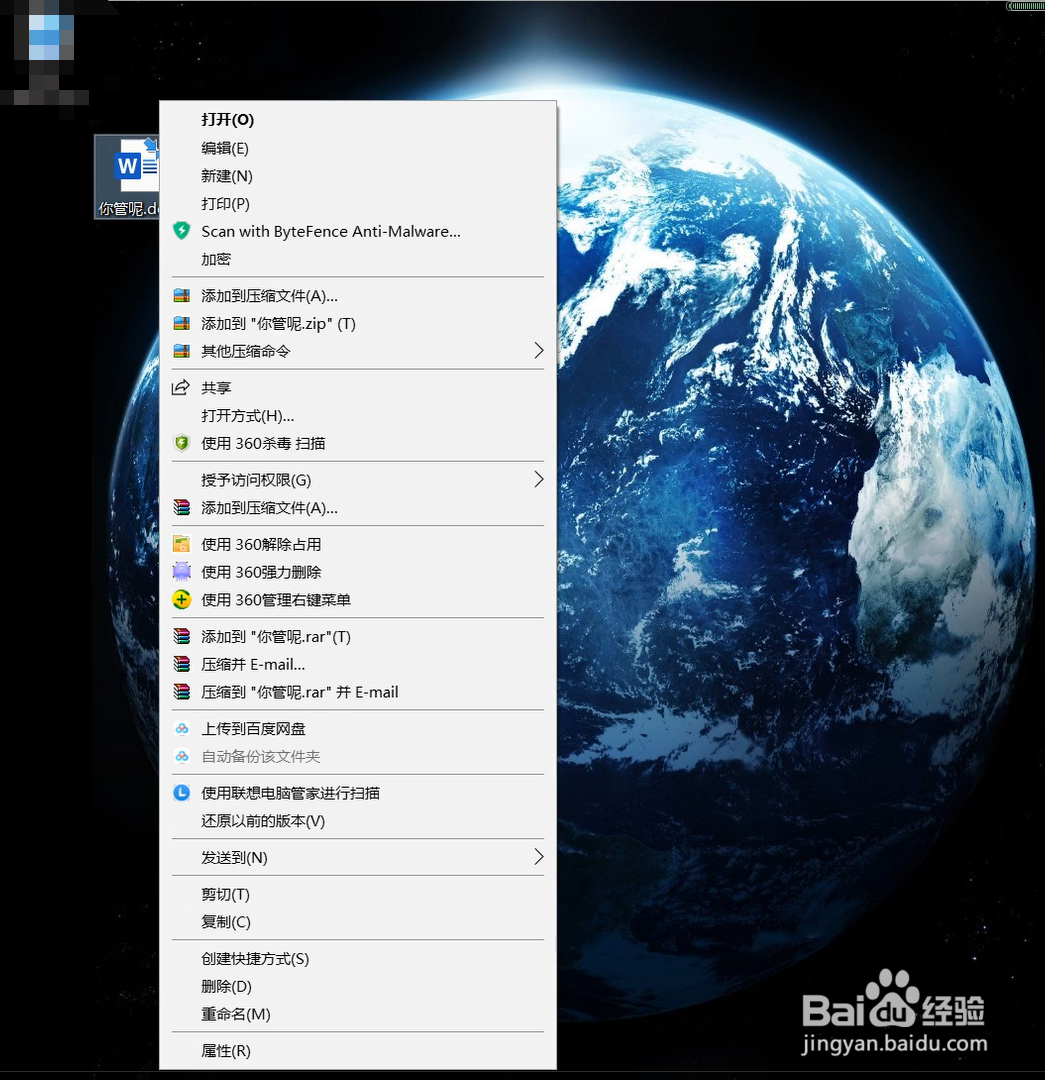Select the 你管呢 Word document desktop icon
1045x1080 pixels.
pos(128,176)
